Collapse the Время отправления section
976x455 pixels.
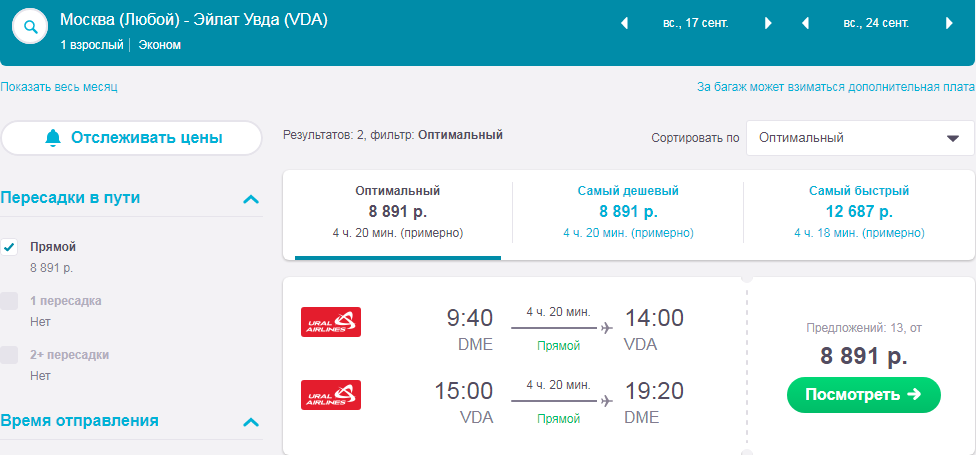[x=250, y=422]
